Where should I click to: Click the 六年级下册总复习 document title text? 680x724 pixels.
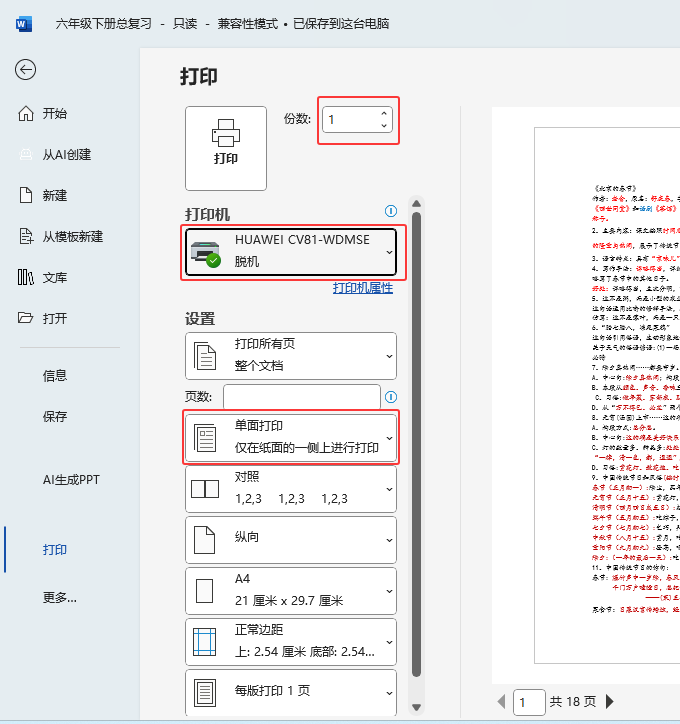[x=104, y=24]
